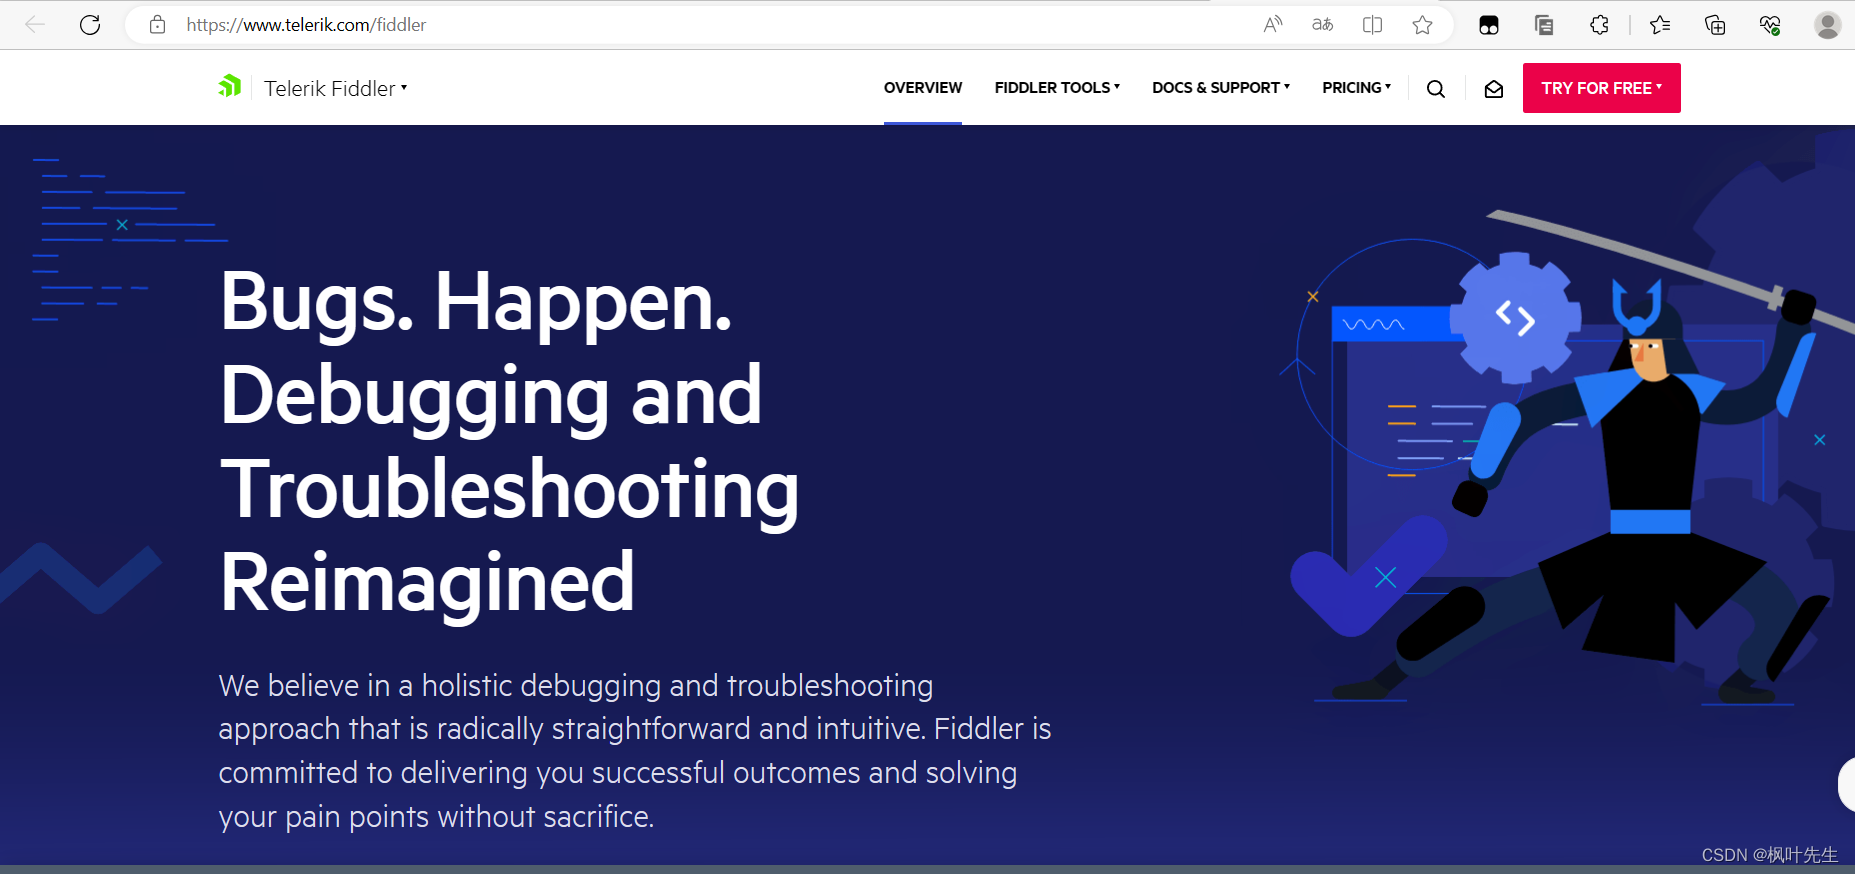Viewport: 1855px width, 874px height.
Task: Go to the Overview tab
Action: point(923,88)
